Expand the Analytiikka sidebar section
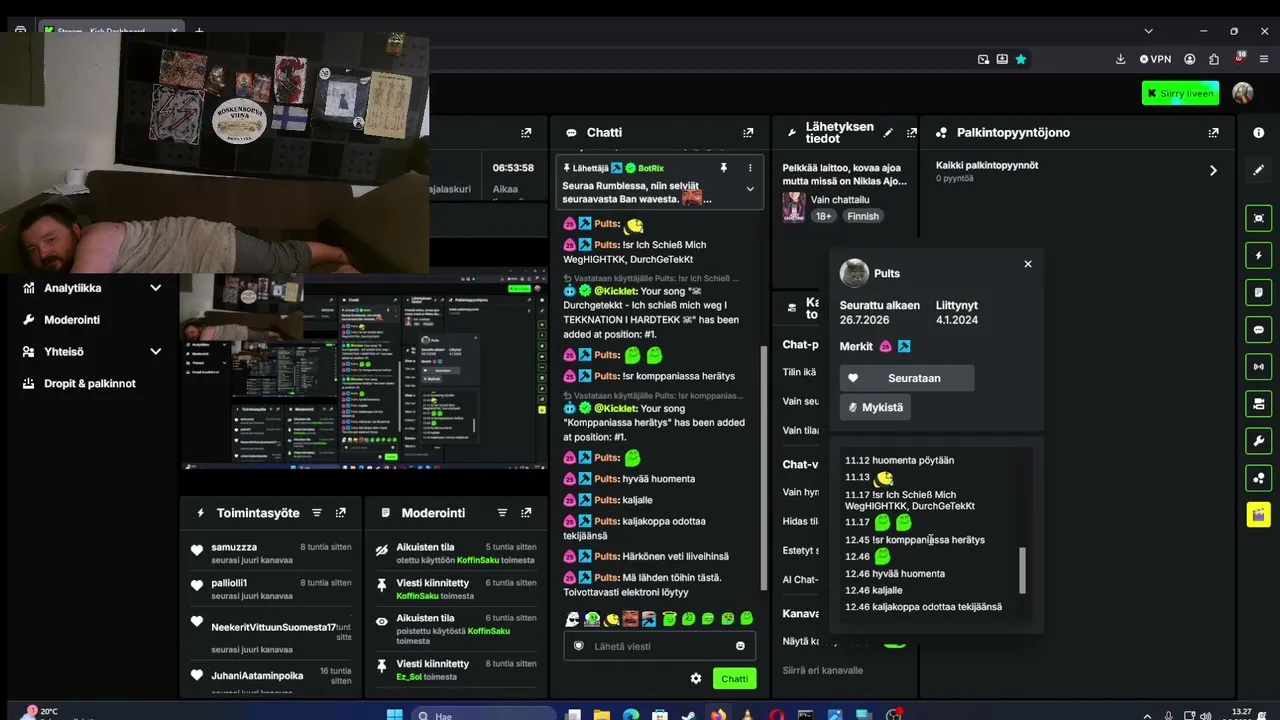The width and height of the screenshot is (1280, 720). click(155, 288)
